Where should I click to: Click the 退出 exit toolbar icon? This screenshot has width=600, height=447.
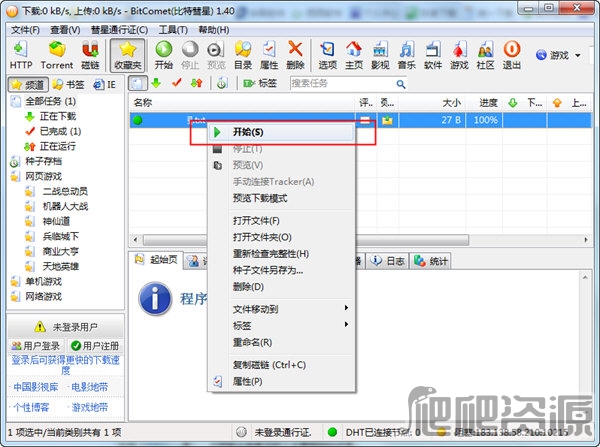pyautogui.click(x=511, y=54)
